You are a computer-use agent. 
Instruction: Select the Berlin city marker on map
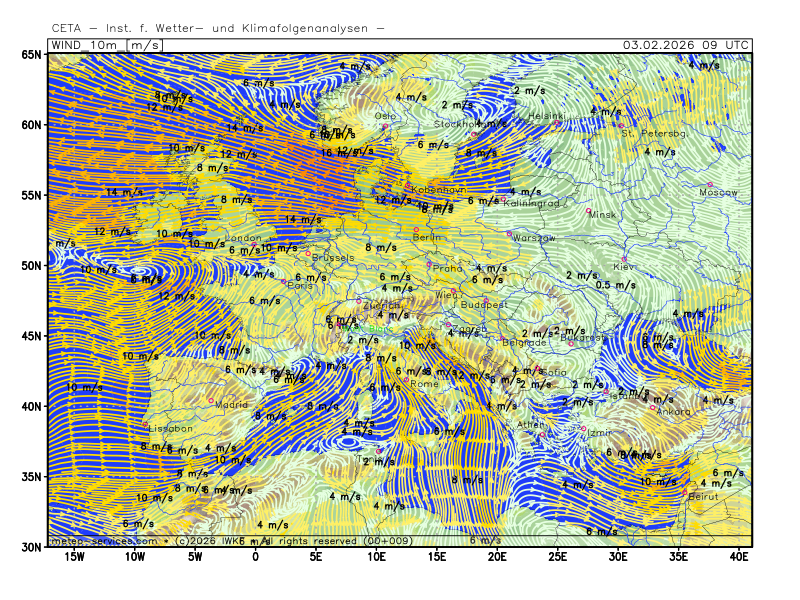pos(416,230)
